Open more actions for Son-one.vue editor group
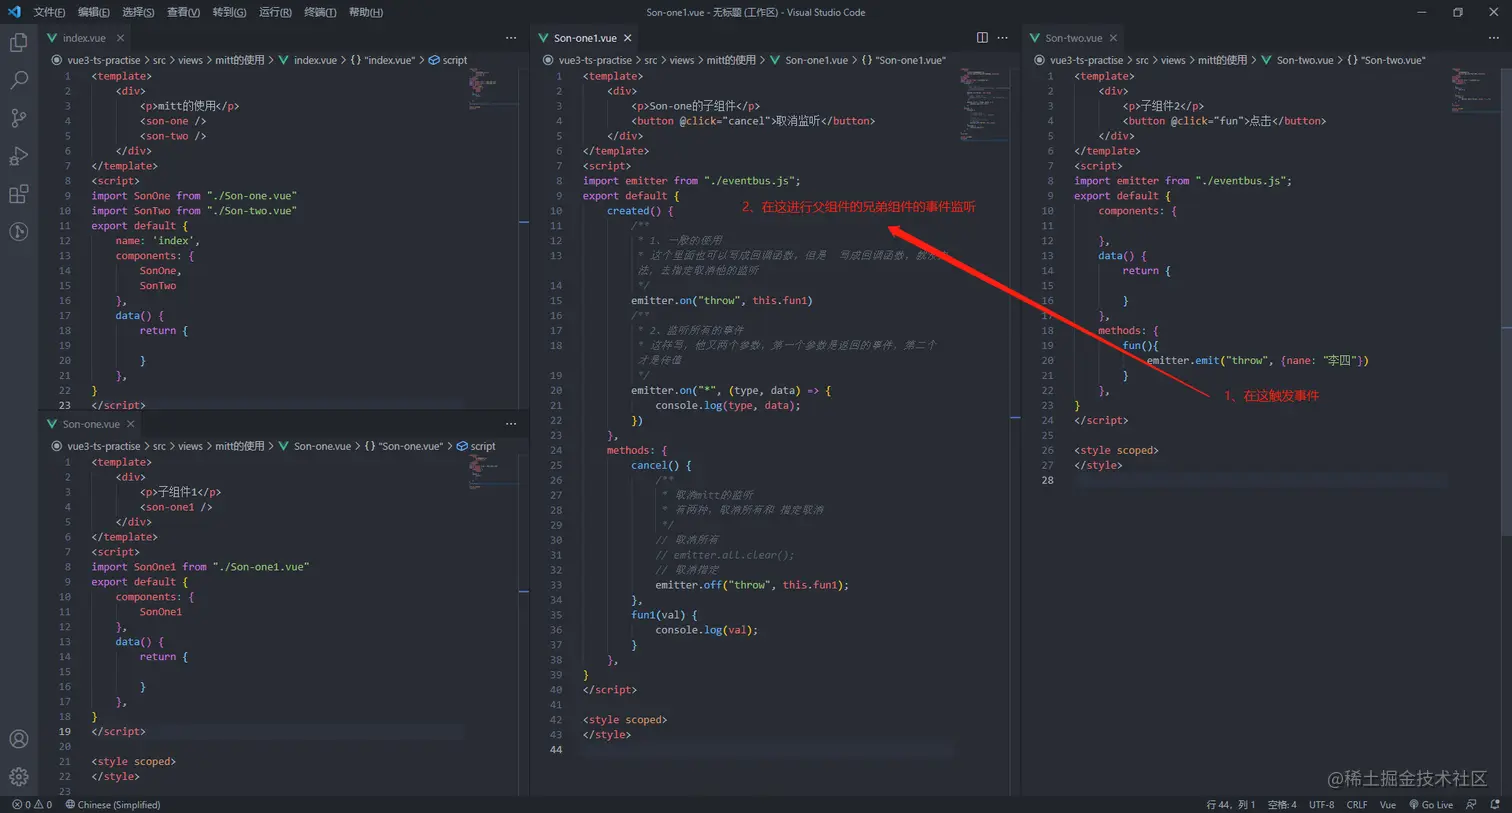This screenshot has height=813, width=1512. tap(511, 424)
